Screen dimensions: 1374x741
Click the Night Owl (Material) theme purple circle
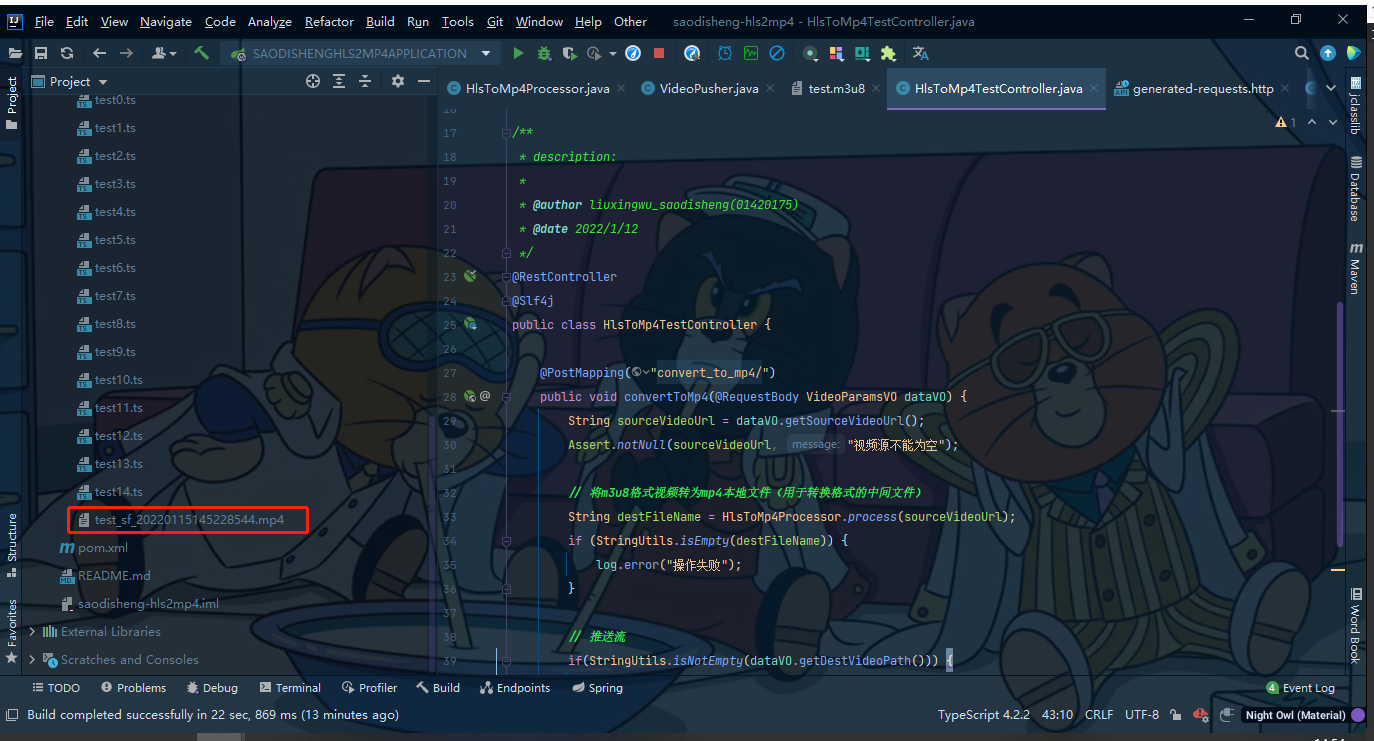1358,715
